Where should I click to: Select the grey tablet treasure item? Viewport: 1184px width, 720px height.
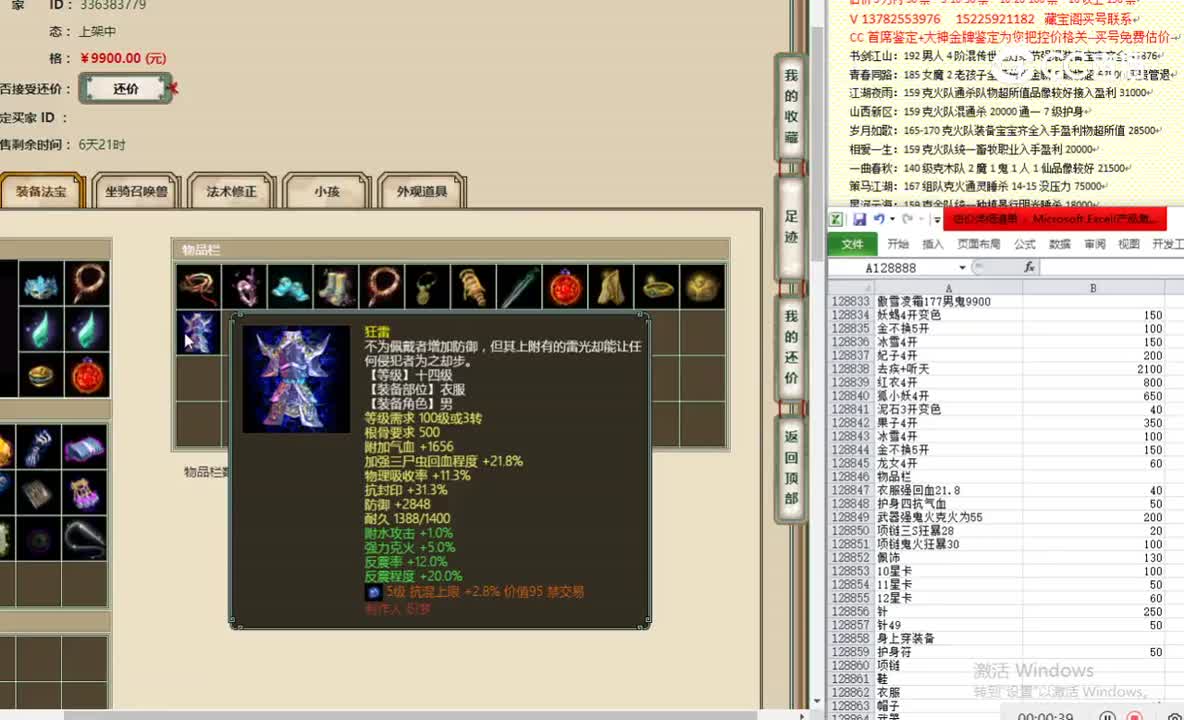39,493
